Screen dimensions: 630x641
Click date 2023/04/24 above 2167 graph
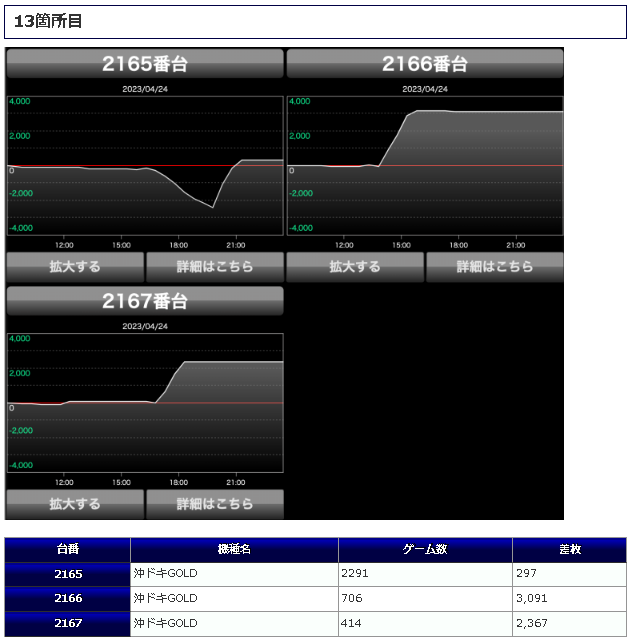tap(145, 326)
